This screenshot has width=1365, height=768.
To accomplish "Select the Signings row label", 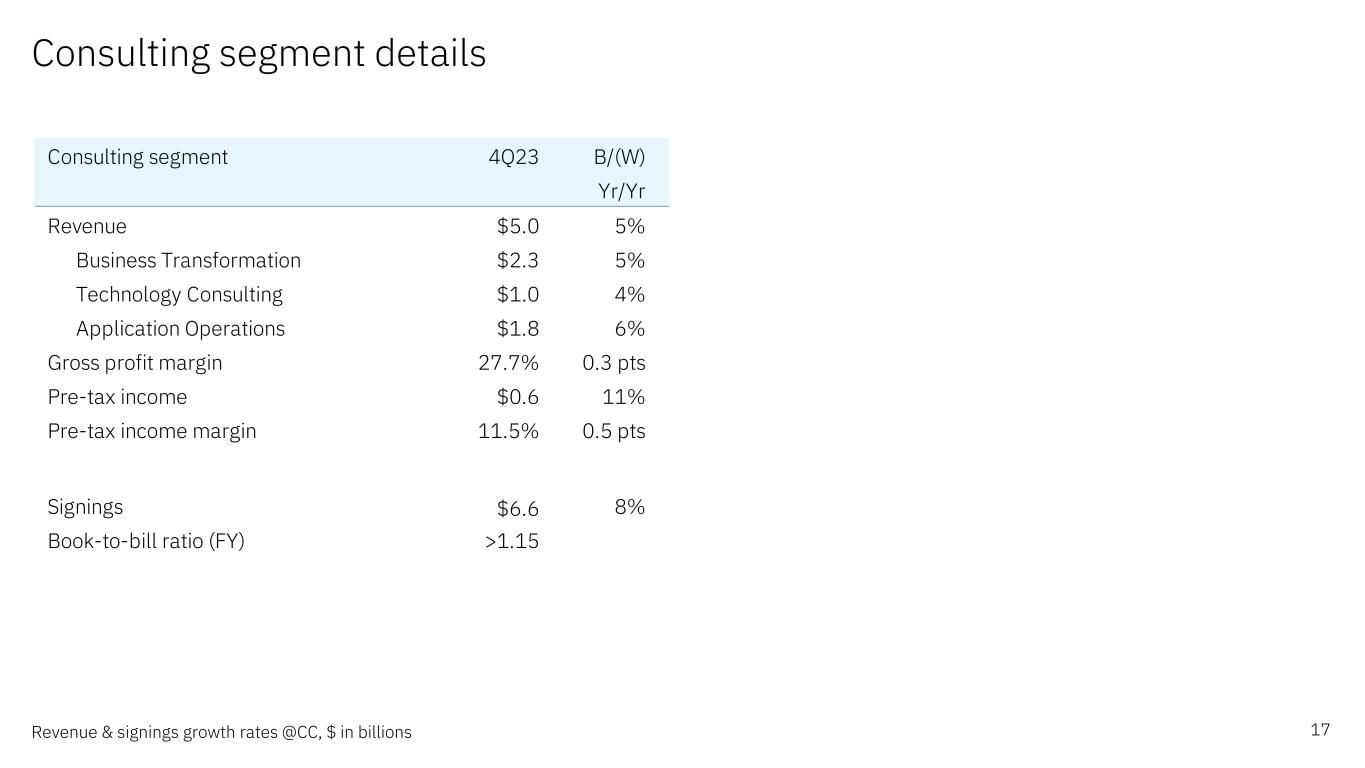I will (85, 506).
